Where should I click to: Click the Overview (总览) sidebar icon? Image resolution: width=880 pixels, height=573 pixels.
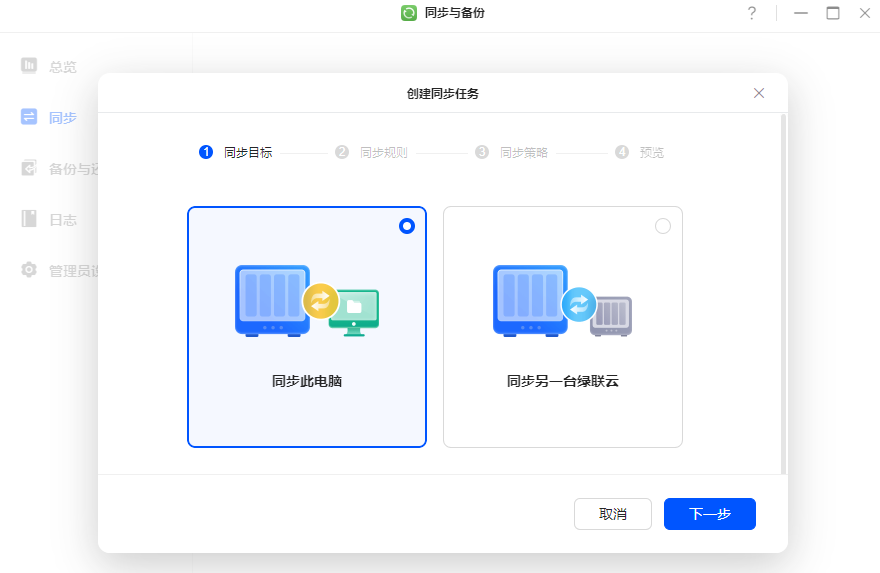click(29, 66)
